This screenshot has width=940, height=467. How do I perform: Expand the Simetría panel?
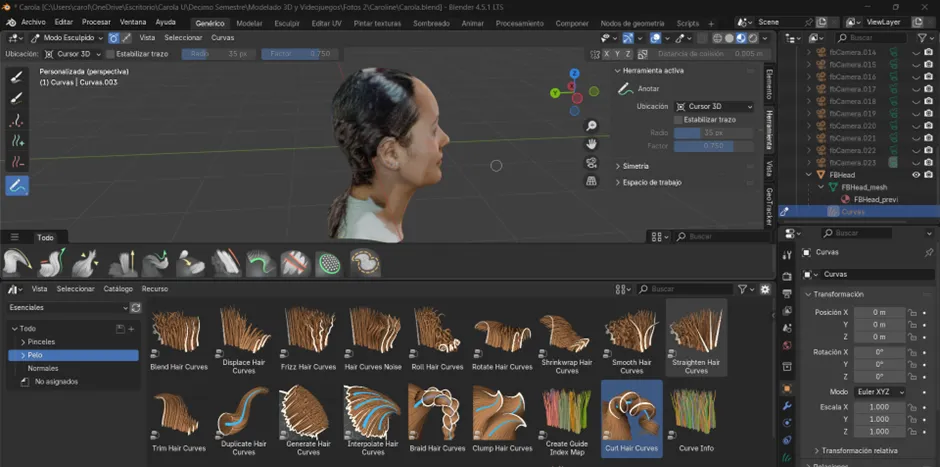(636, 166)
